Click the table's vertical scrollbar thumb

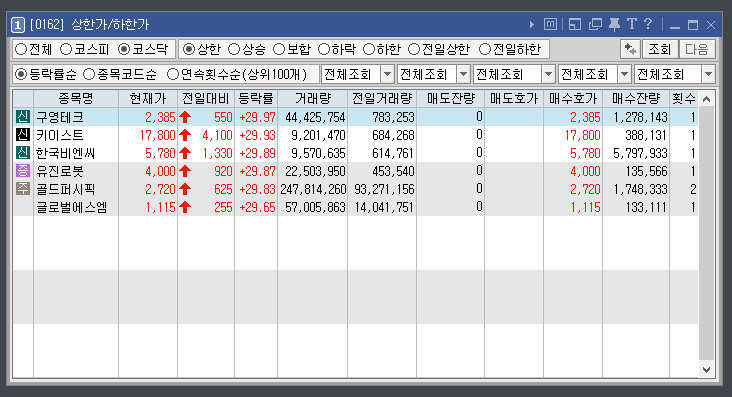point(706,234)
